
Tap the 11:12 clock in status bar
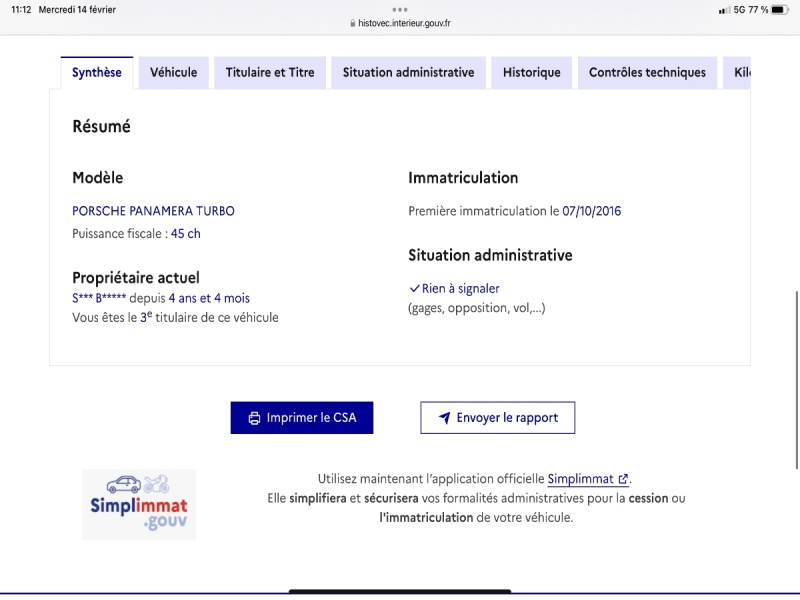21,10
